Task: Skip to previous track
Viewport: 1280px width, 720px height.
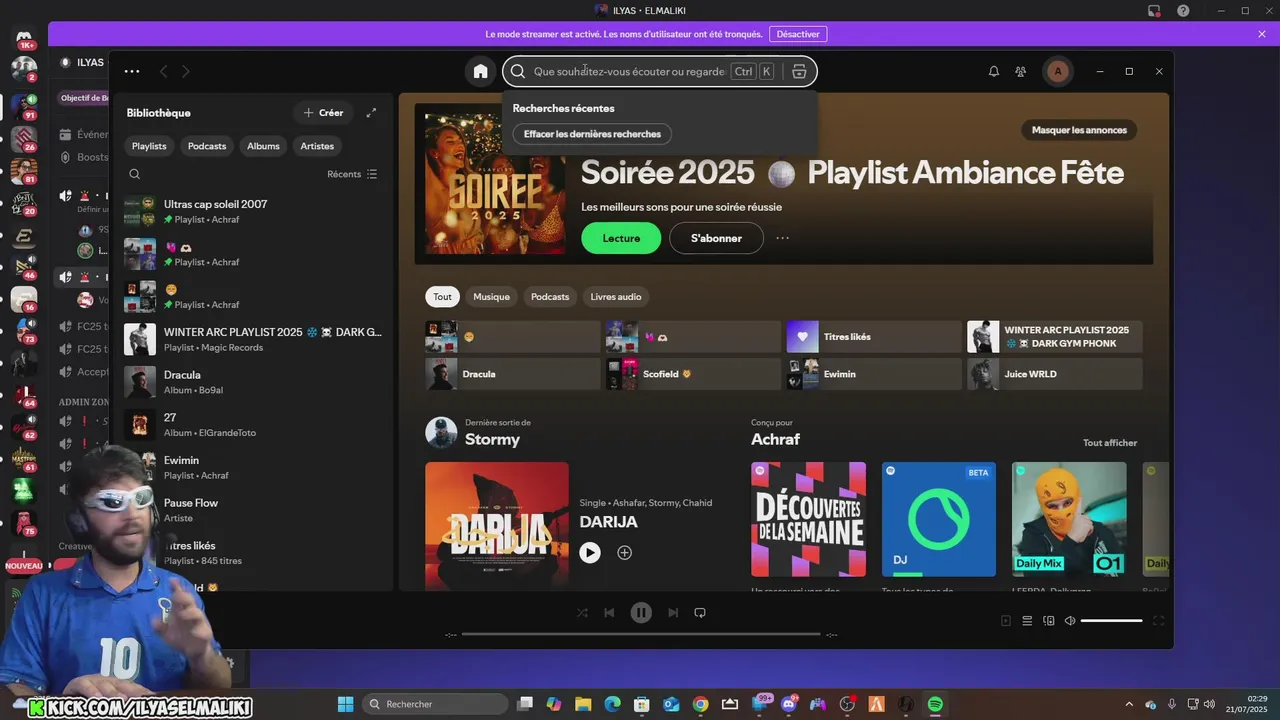Action: tap(609, 613)
